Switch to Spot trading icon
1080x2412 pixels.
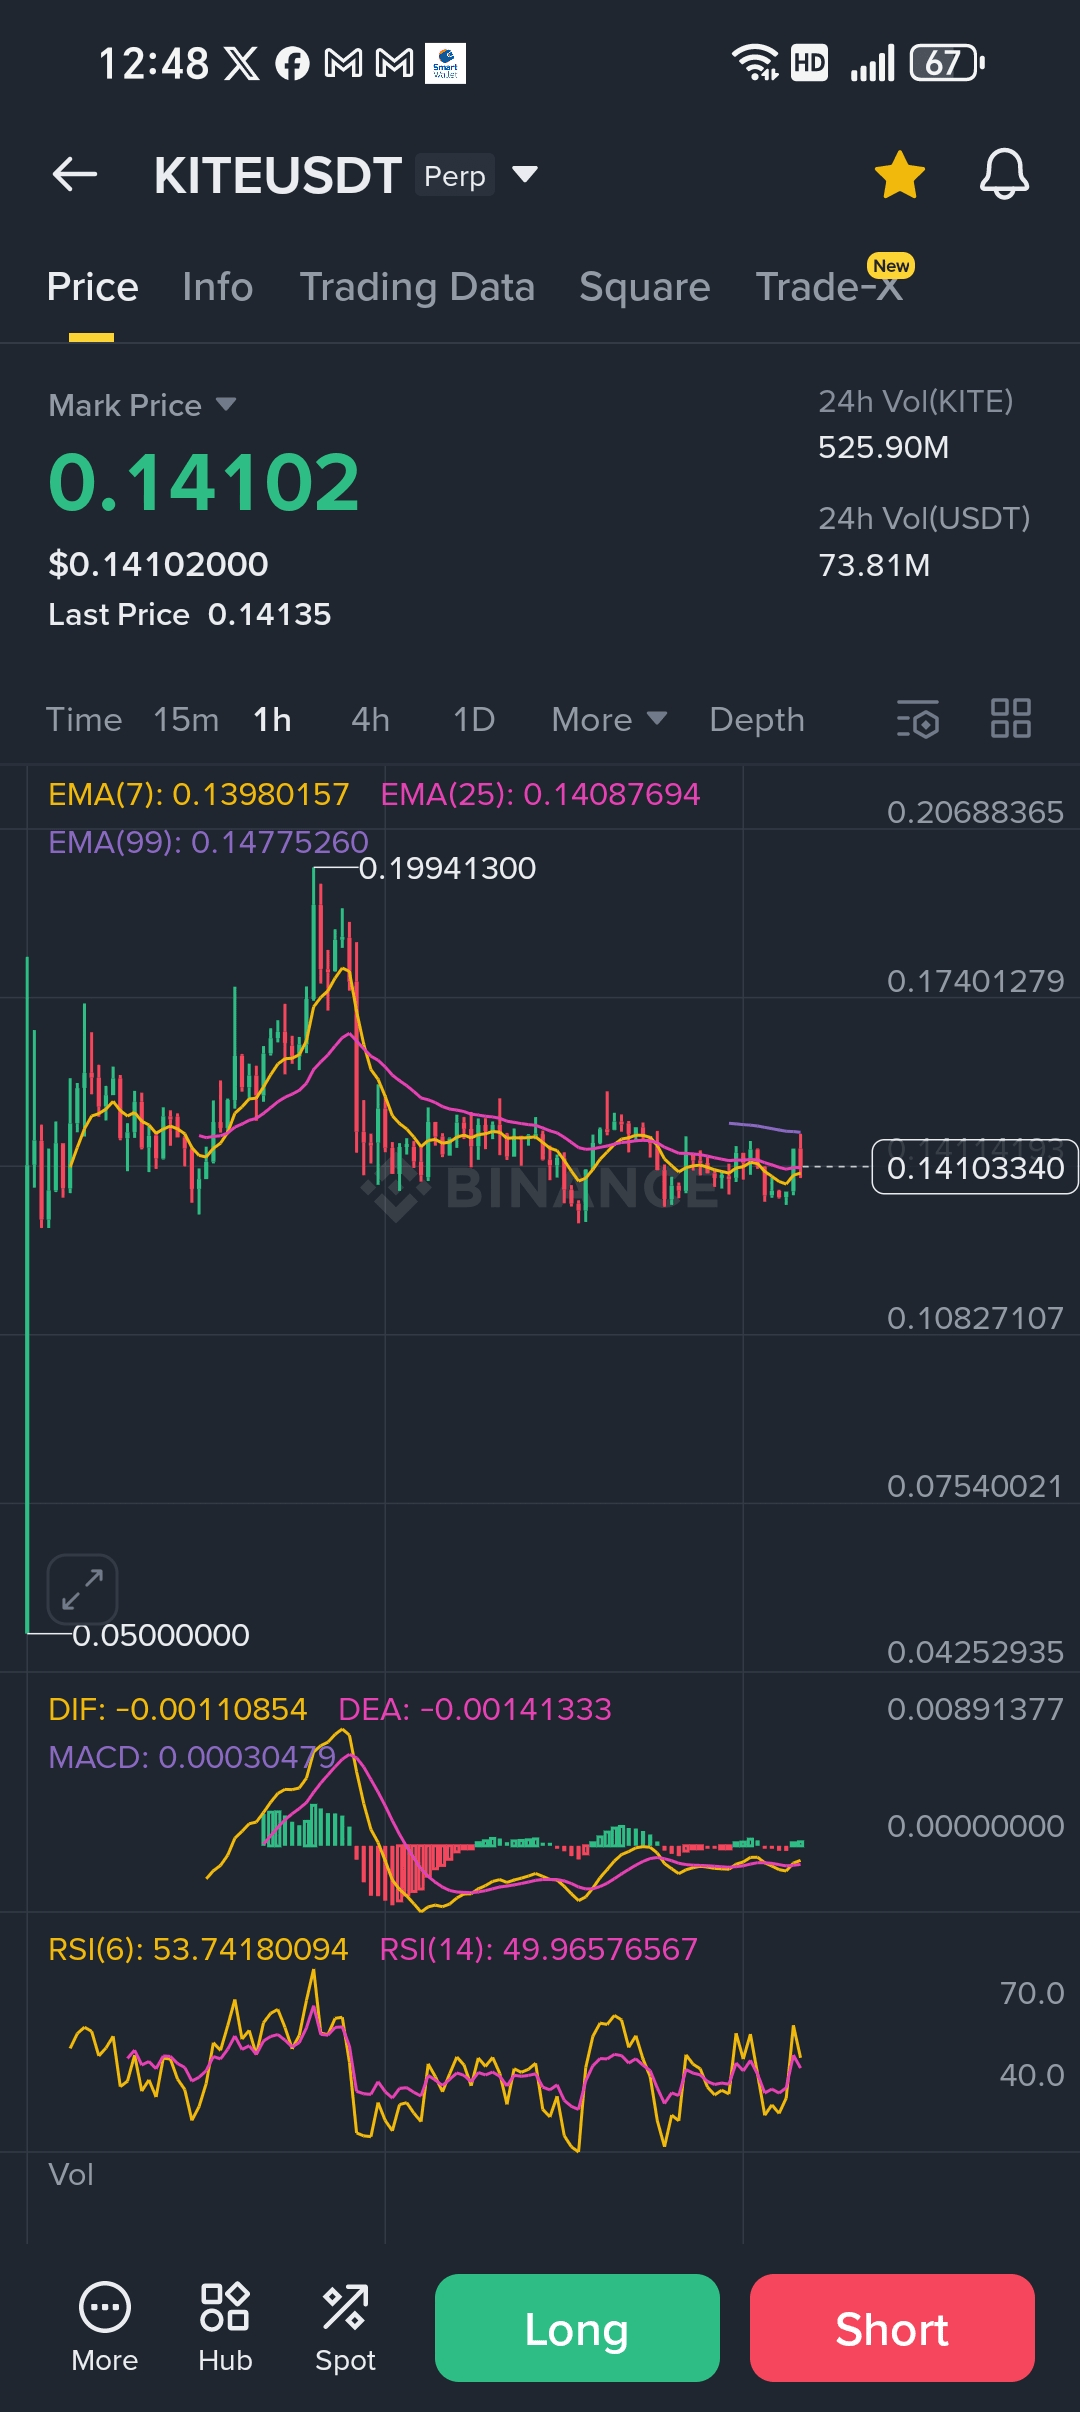pos(345,2328)
